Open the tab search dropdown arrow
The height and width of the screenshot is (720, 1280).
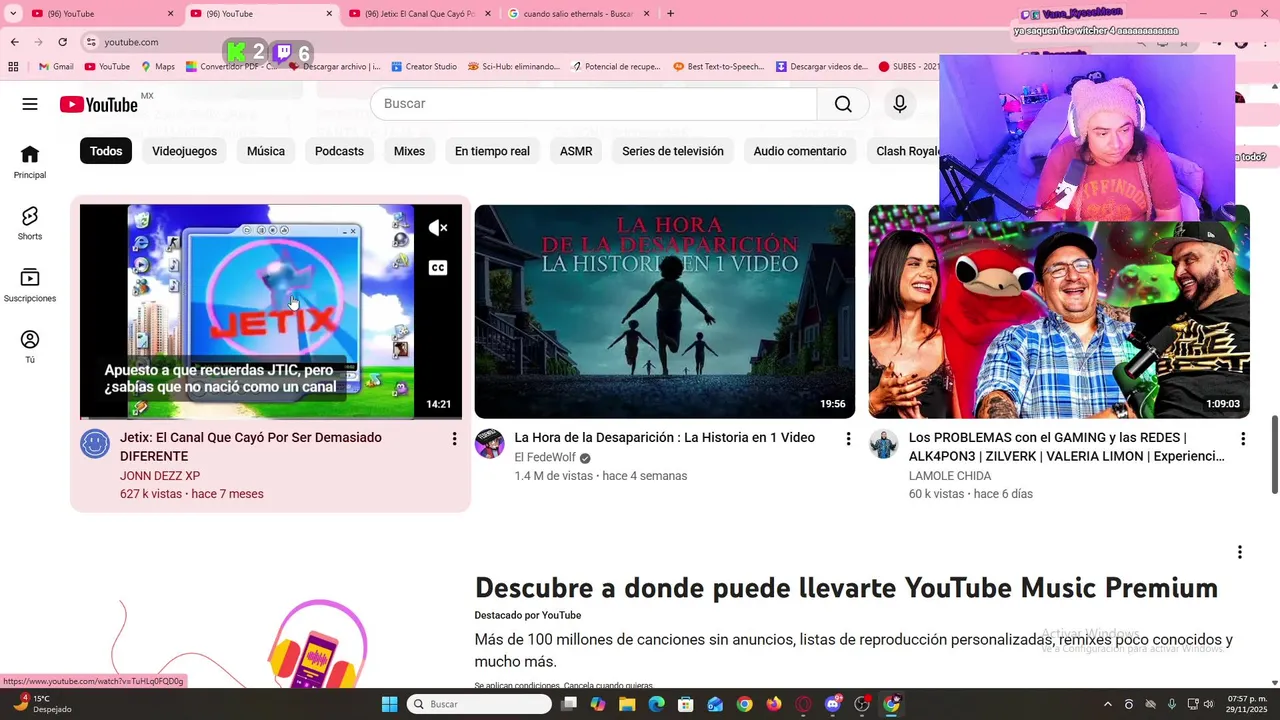pyautogui.click(x=13, y=14)
